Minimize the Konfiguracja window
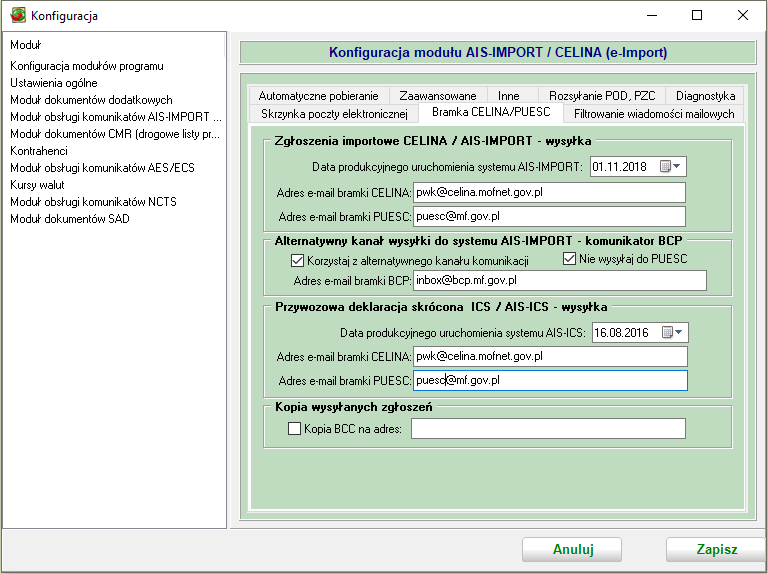768x574 pixels. tap(651, 15)
